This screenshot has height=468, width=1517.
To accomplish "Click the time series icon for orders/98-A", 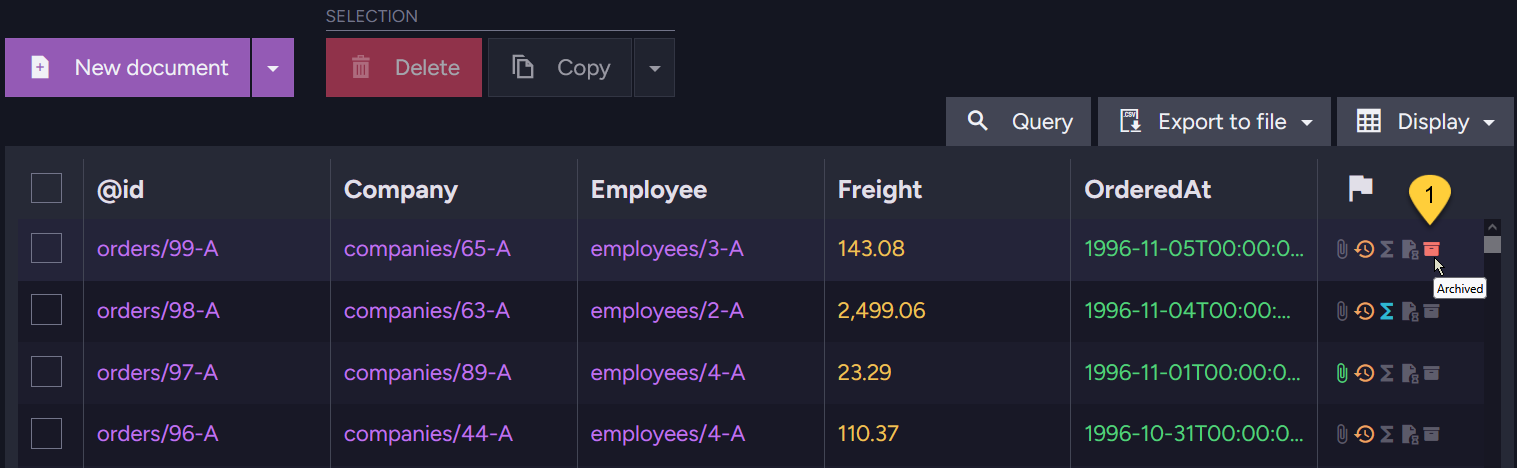I will tap(1410, 311).
